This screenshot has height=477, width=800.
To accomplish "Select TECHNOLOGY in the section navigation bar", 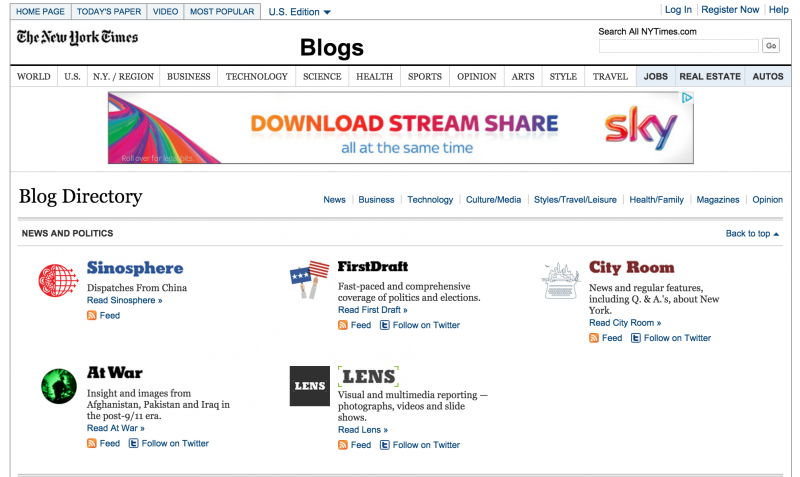I will [257, 77].
